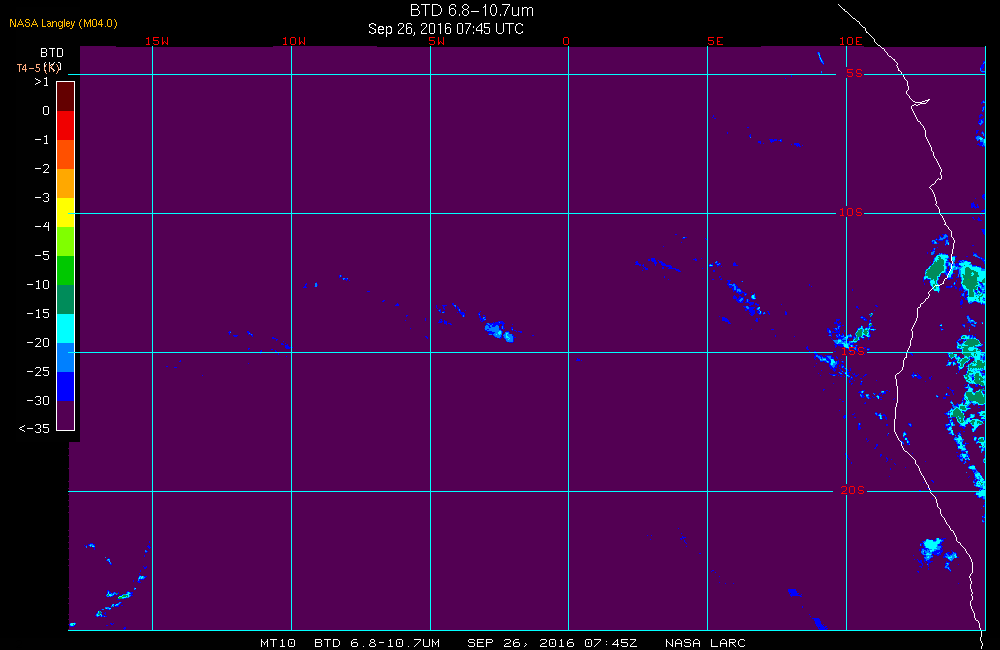Viewport: 1000px width, 650px height.
Task: Click the '-5' legend value
Action: pos(42,256)
